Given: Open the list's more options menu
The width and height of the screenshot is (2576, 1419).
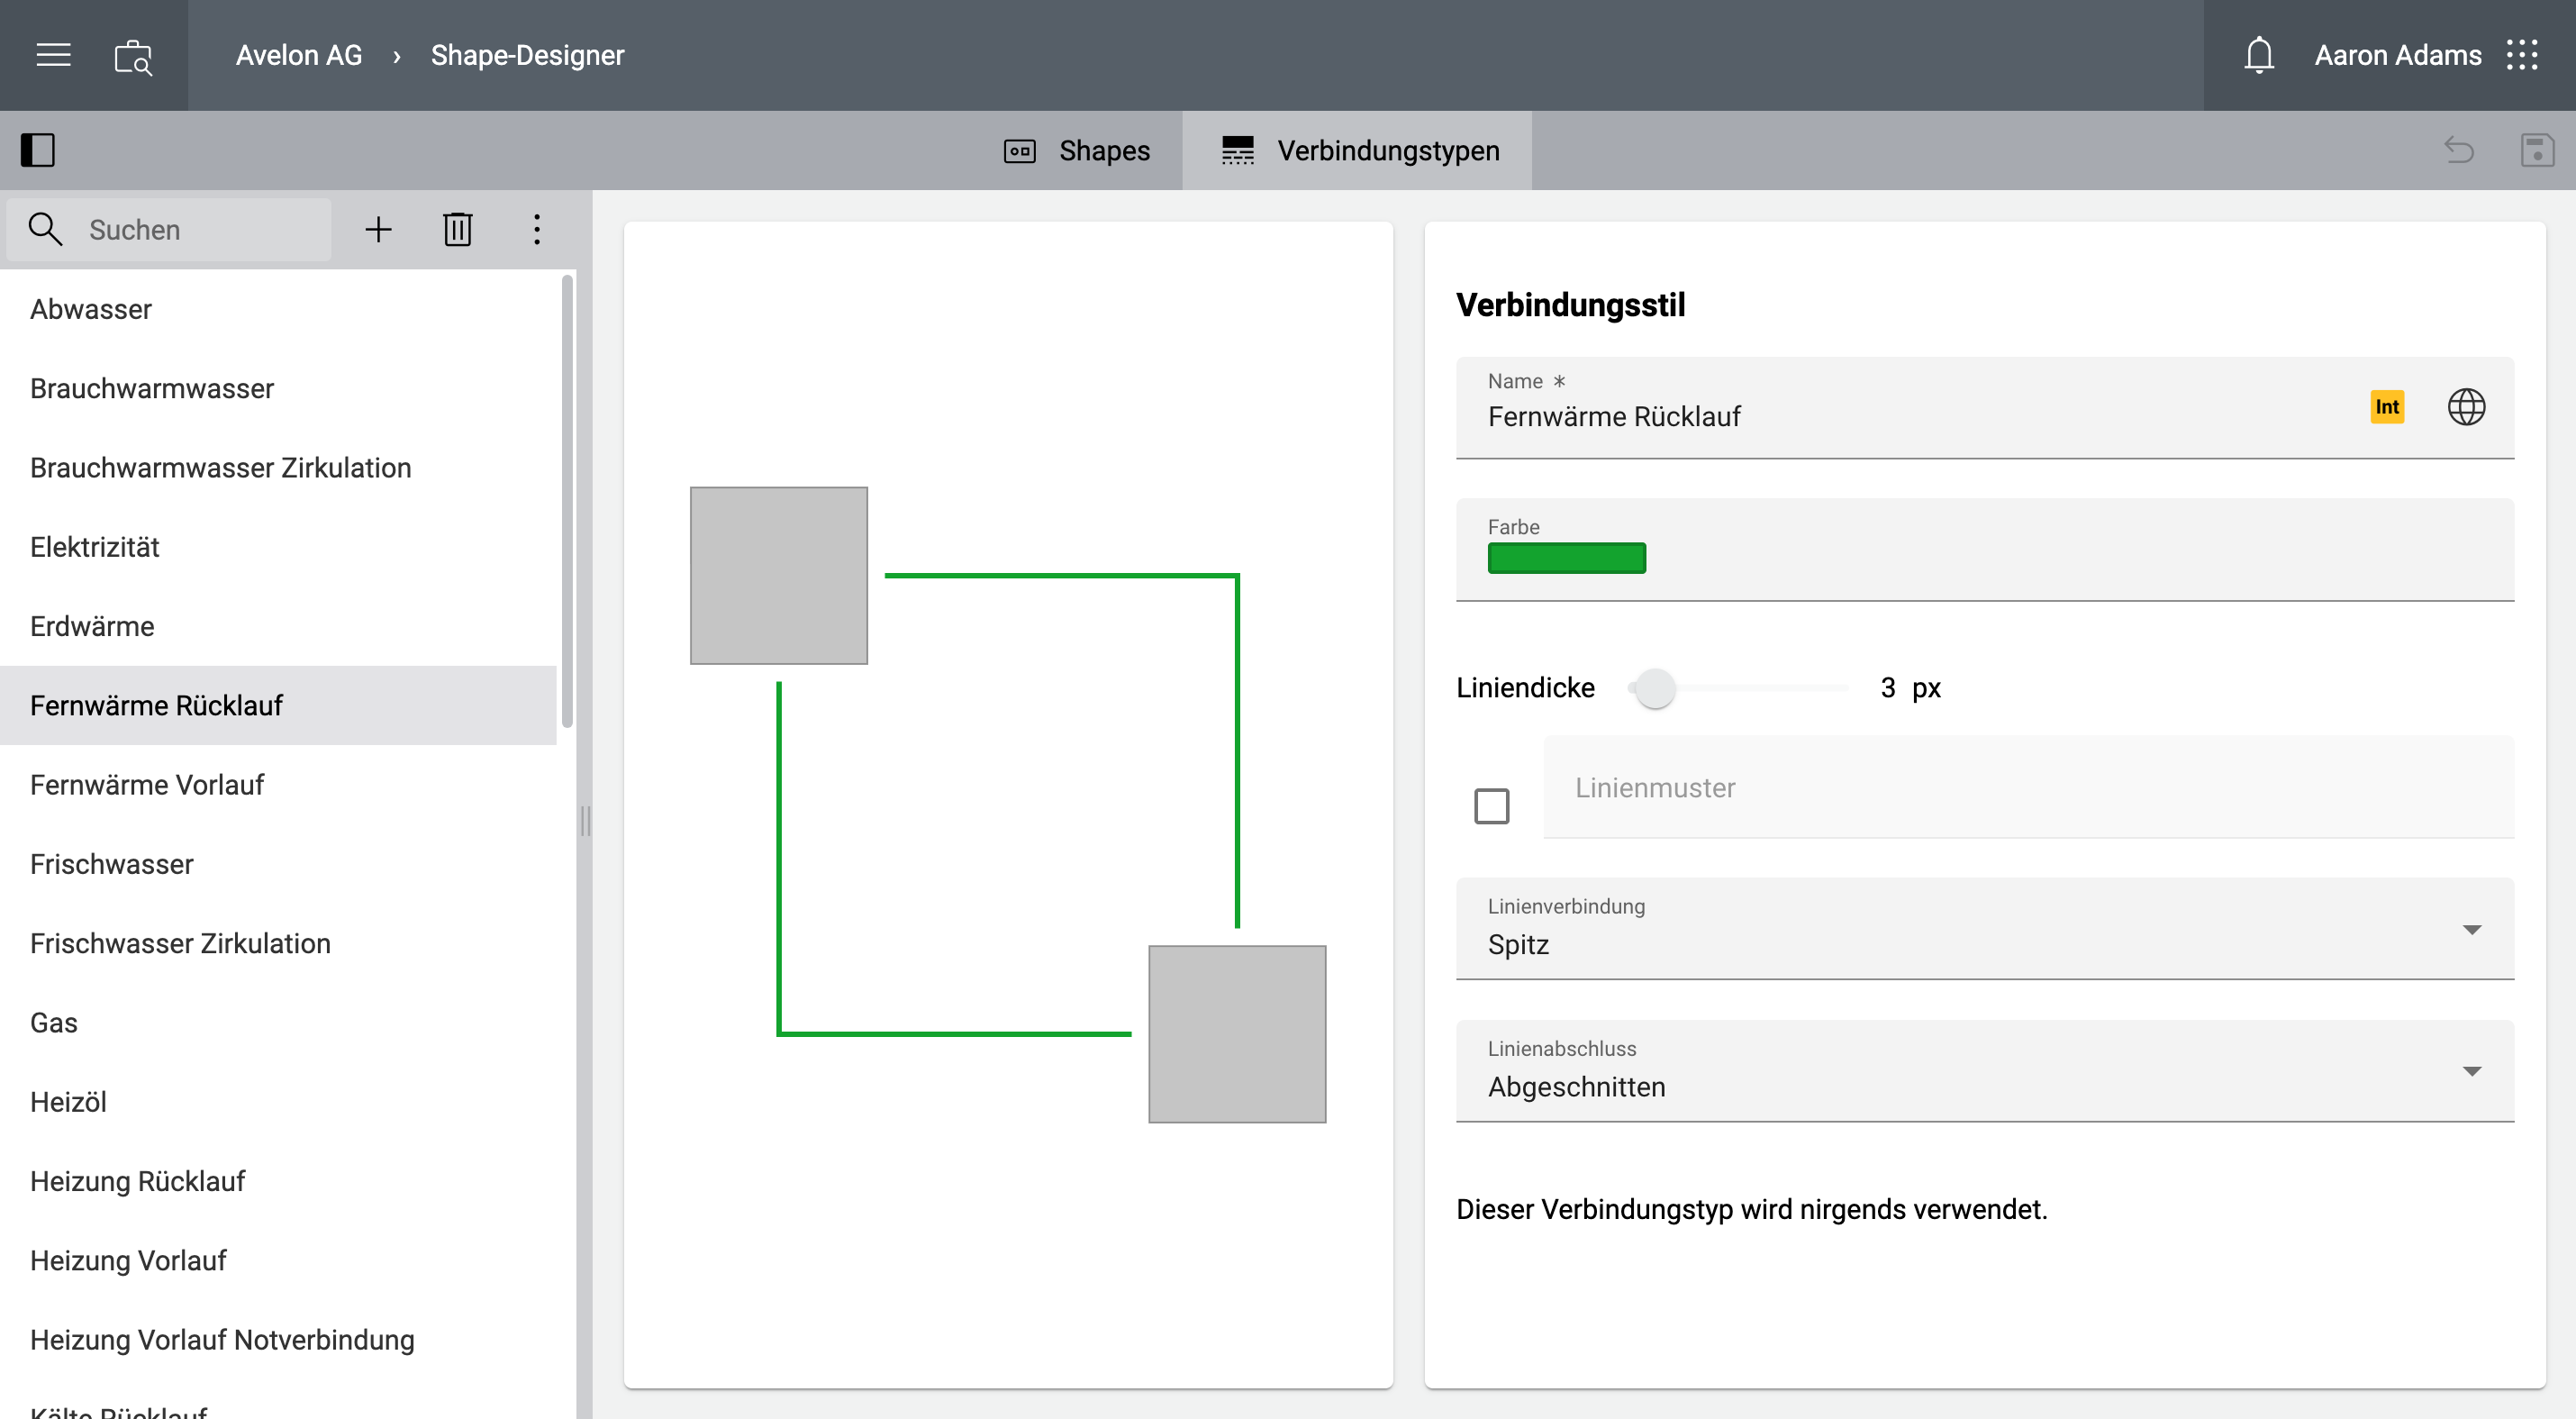Looking at the screenshot, I should click(x=537, y=229).
